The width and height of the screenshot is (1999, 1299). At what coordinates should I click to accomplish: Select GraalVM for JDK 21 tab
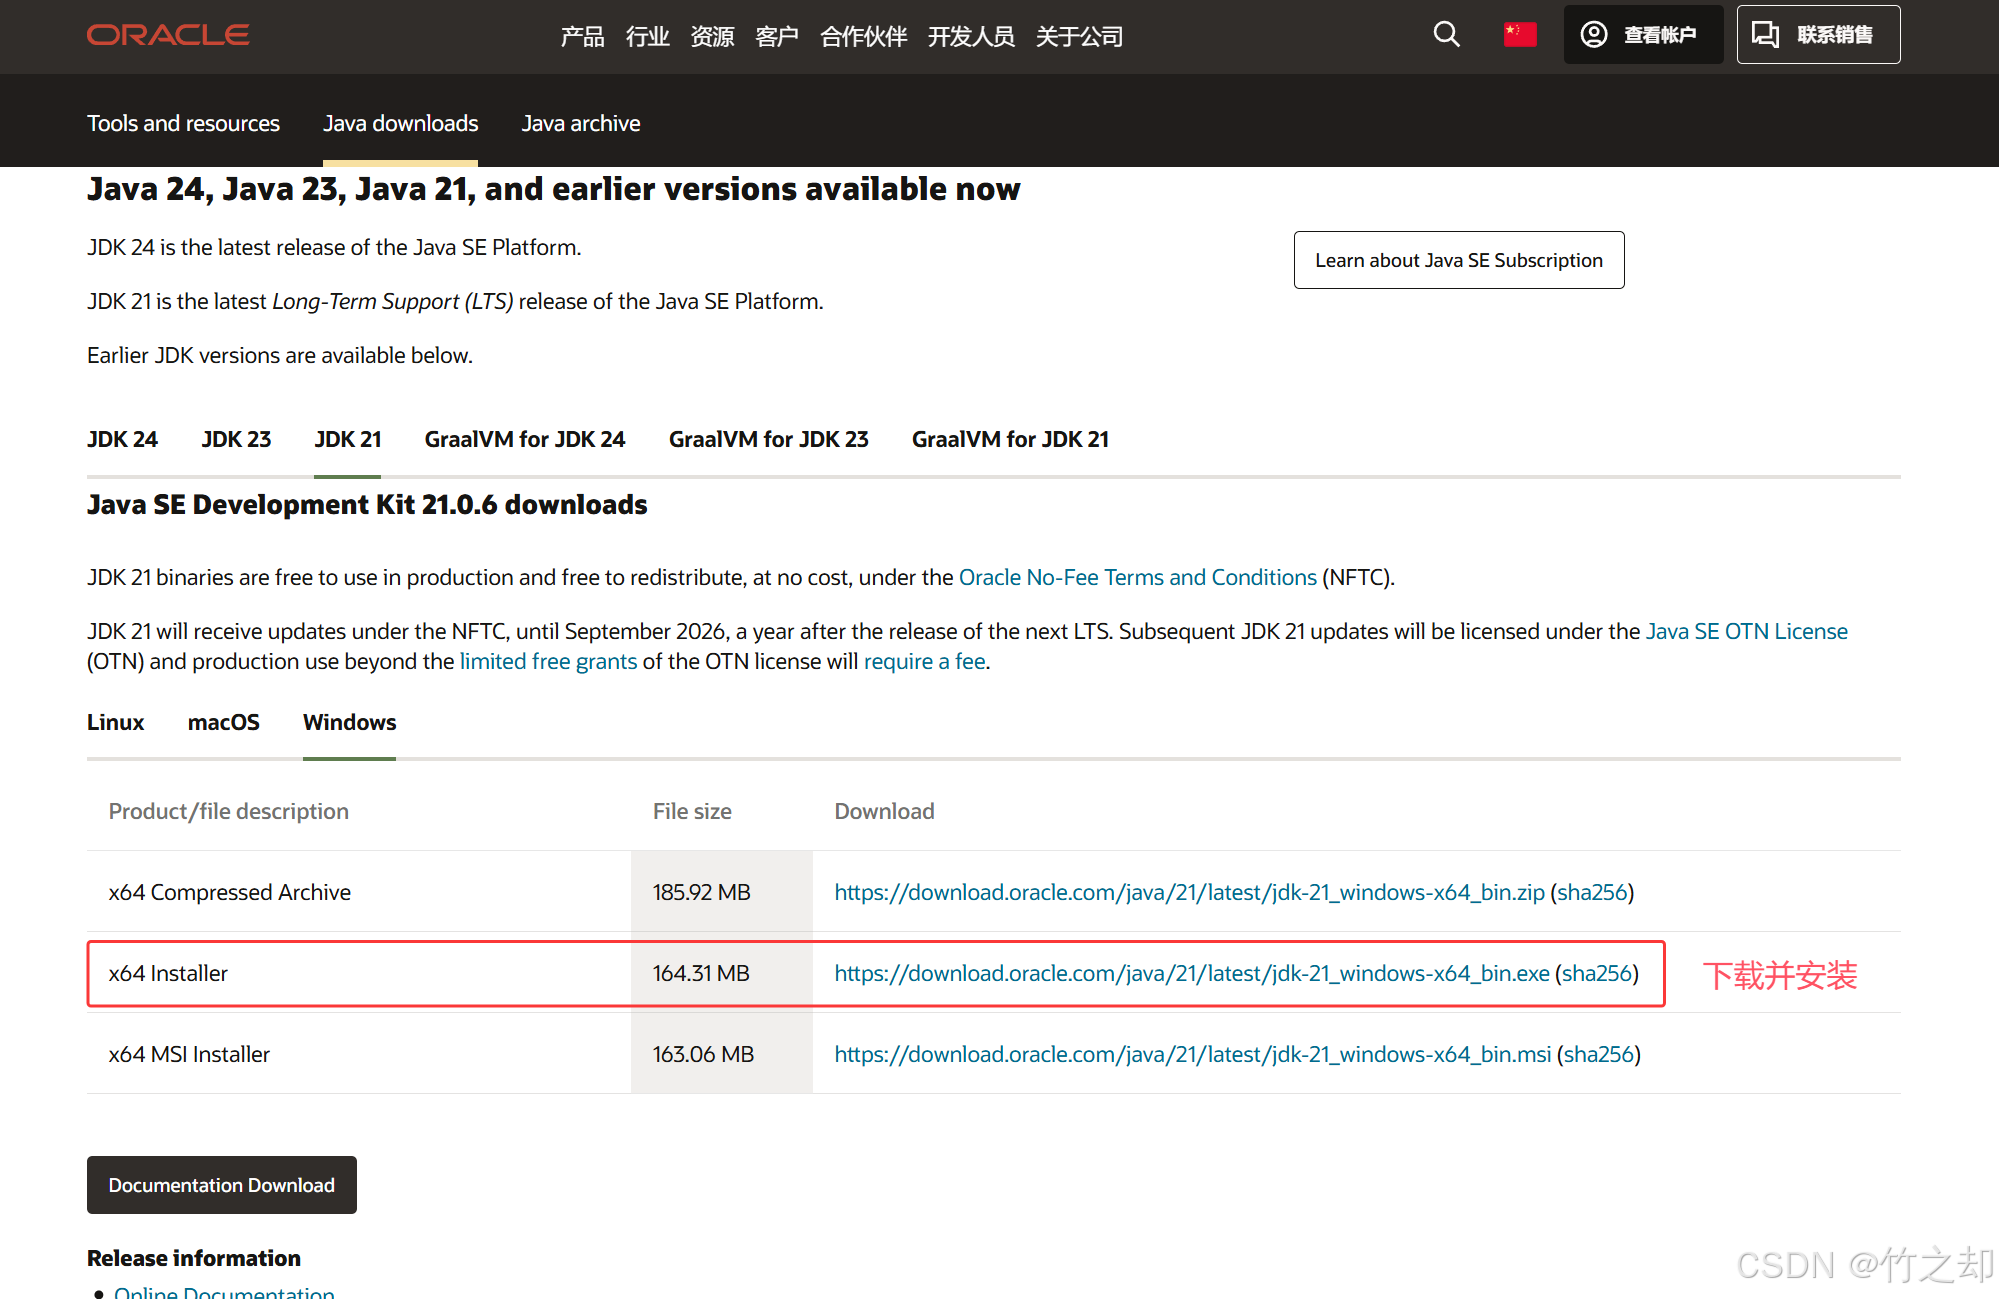tap(1010, 439)
